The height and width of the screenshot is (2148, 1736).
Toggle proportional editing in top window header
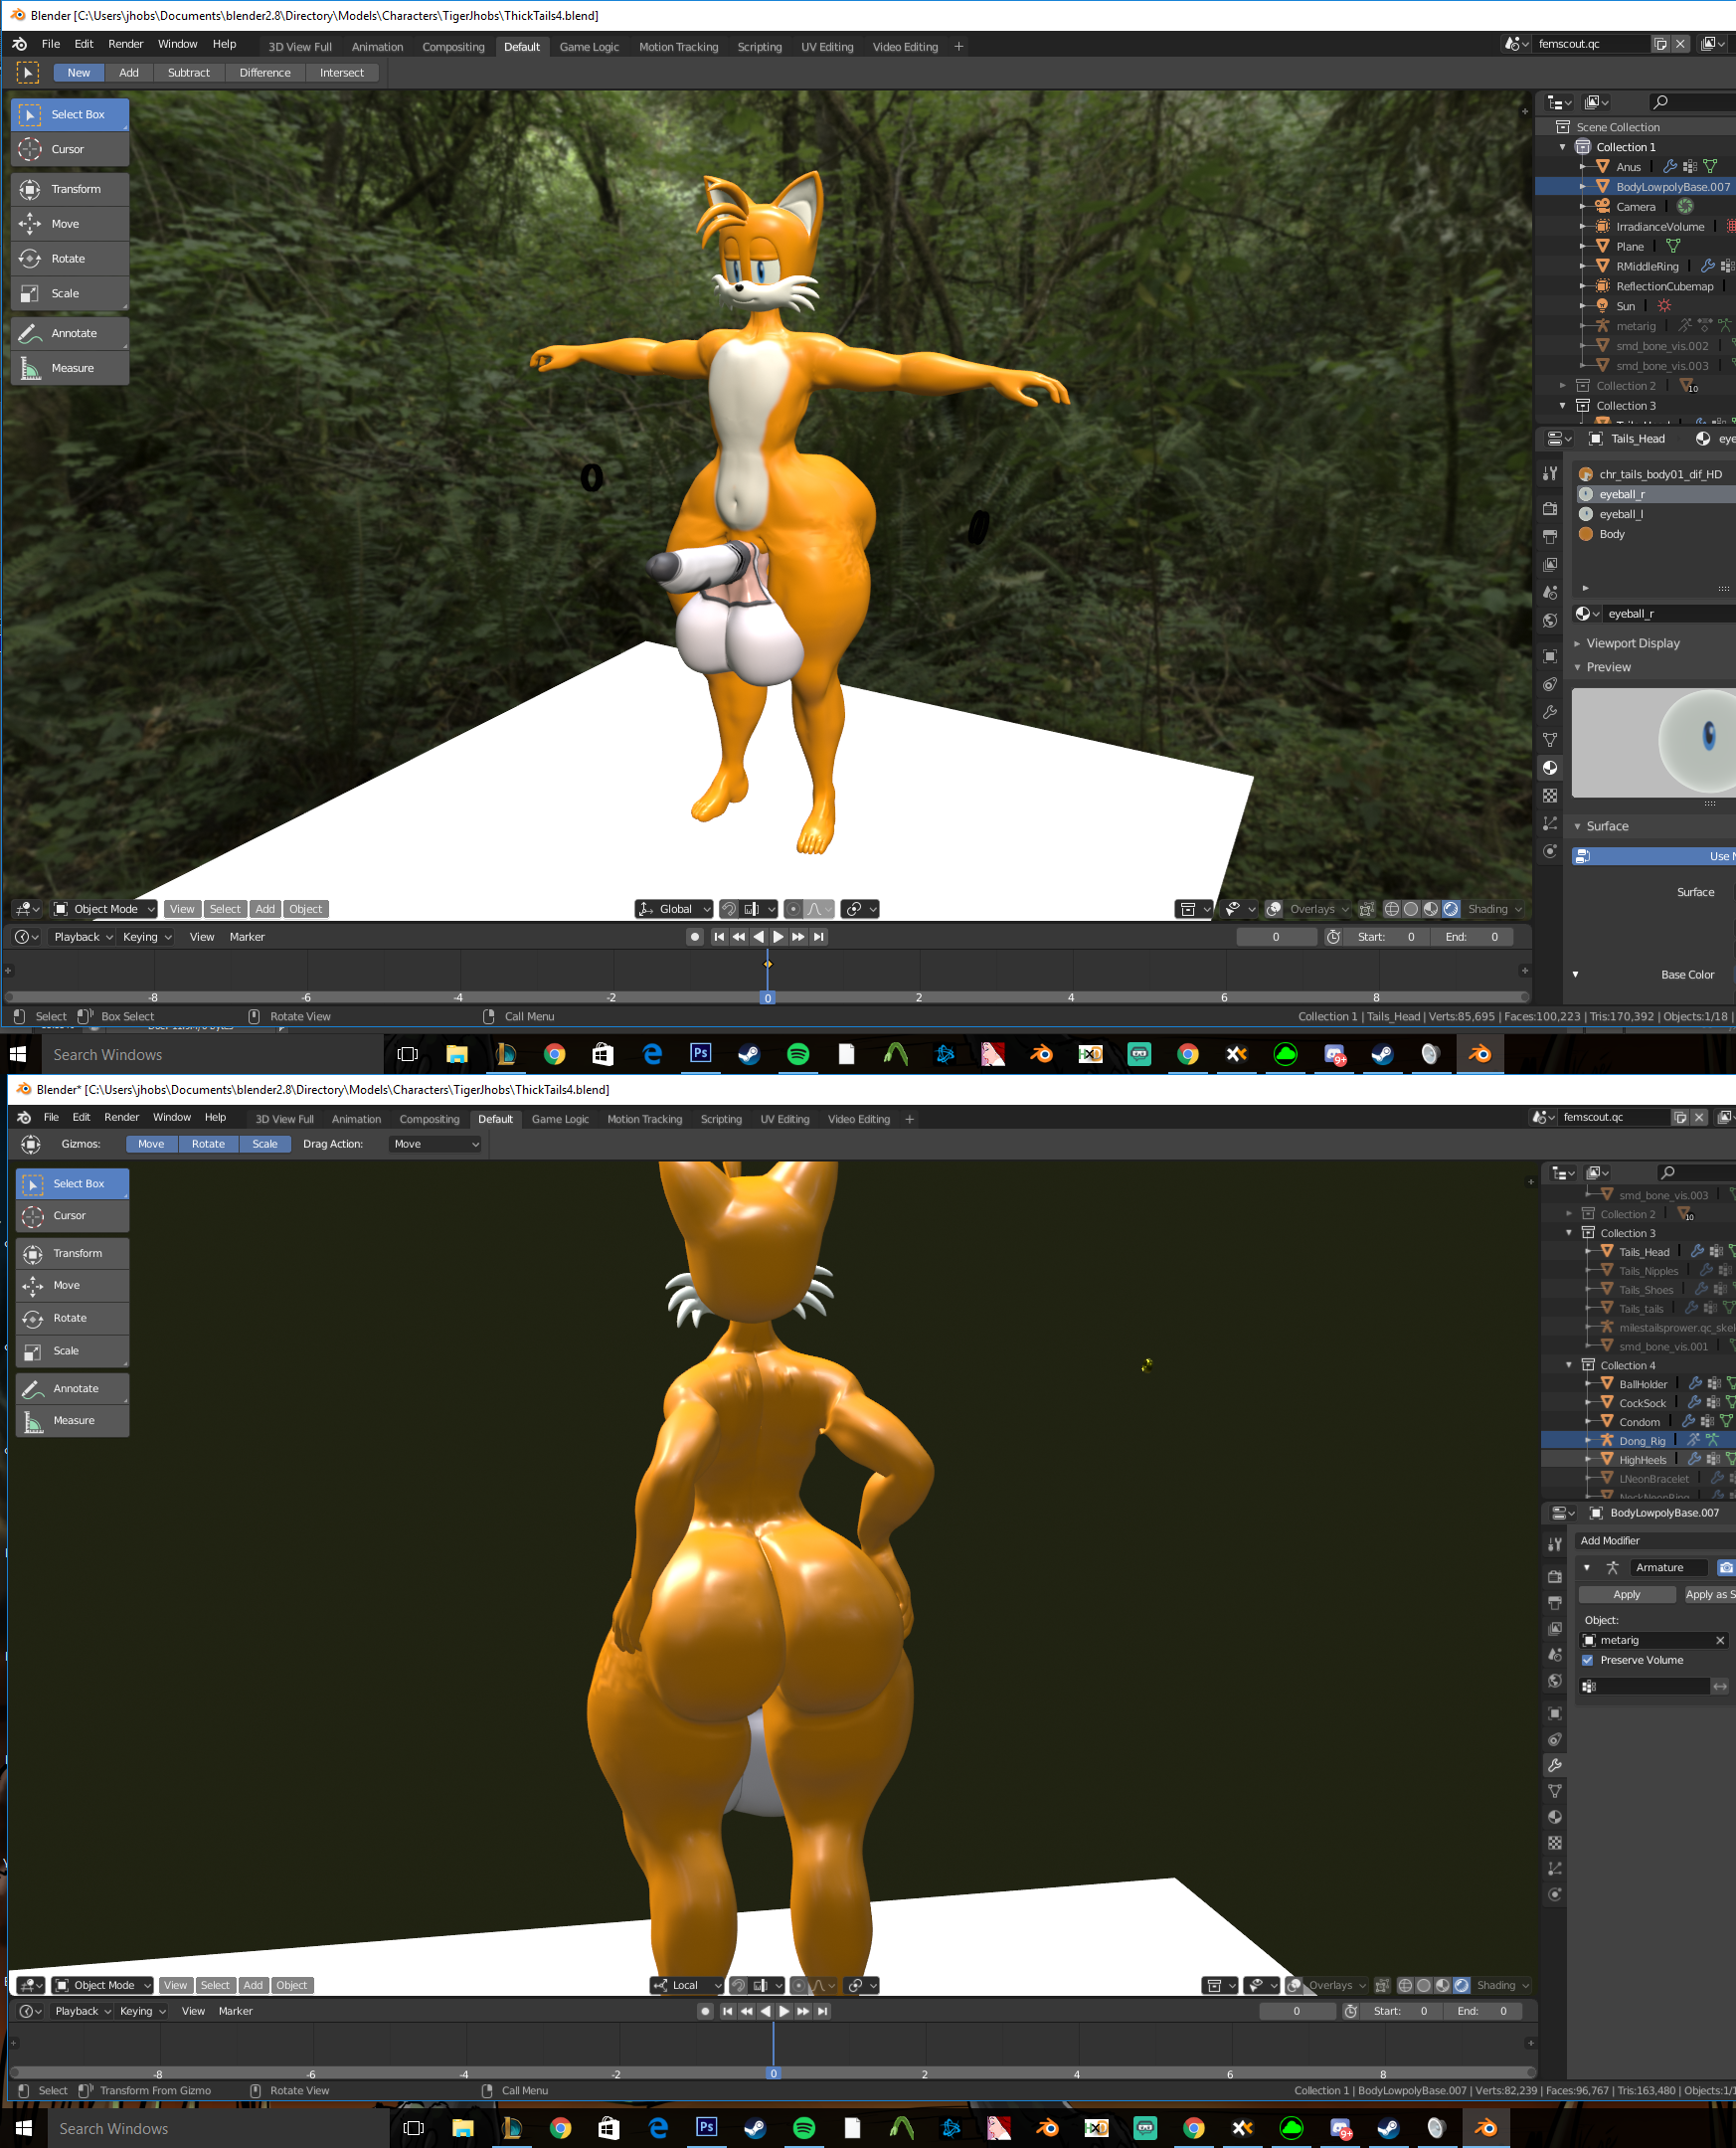click(793, 909)
